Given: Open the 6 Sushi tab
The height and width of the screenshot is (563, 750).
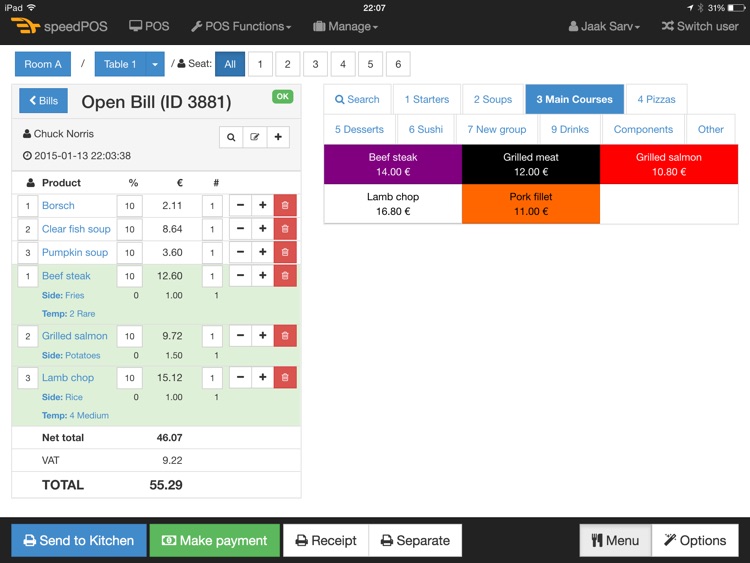Looking at the screenshot, I should tap(426, 129).
